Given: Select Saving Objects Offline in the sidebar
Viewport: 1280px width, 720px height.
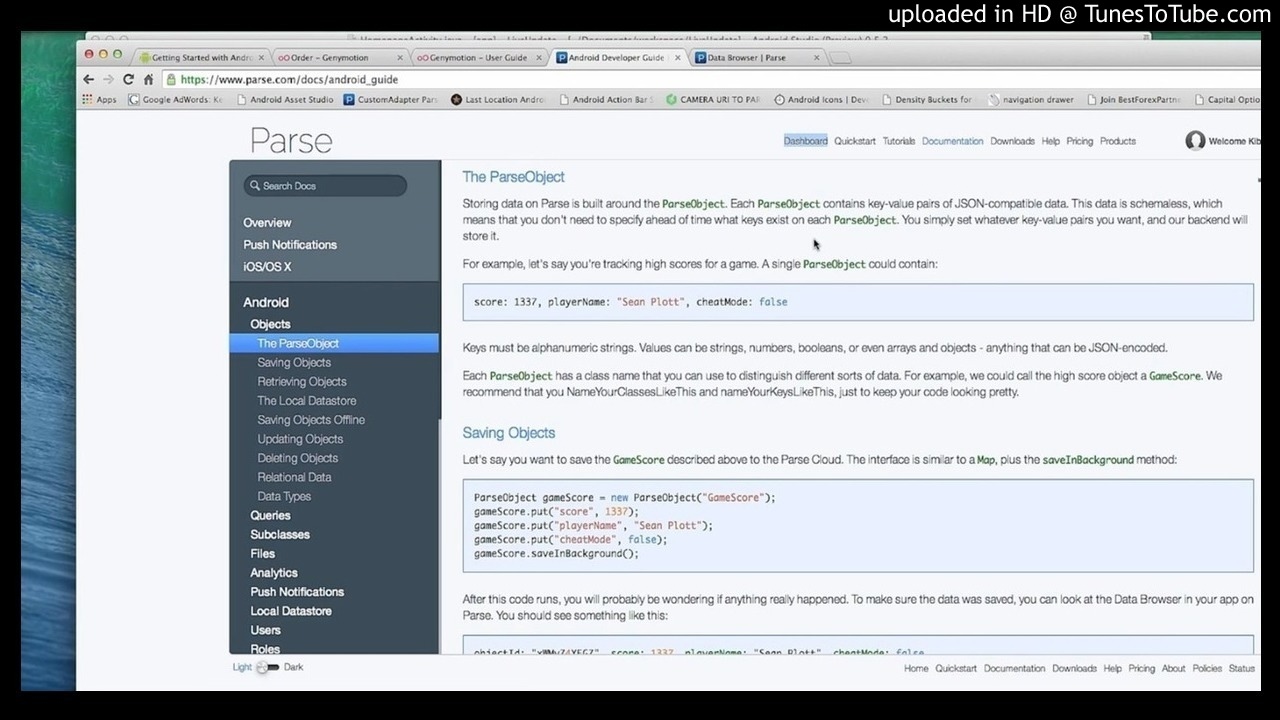Looking at the screenshot, I should (x=311, y=420).
